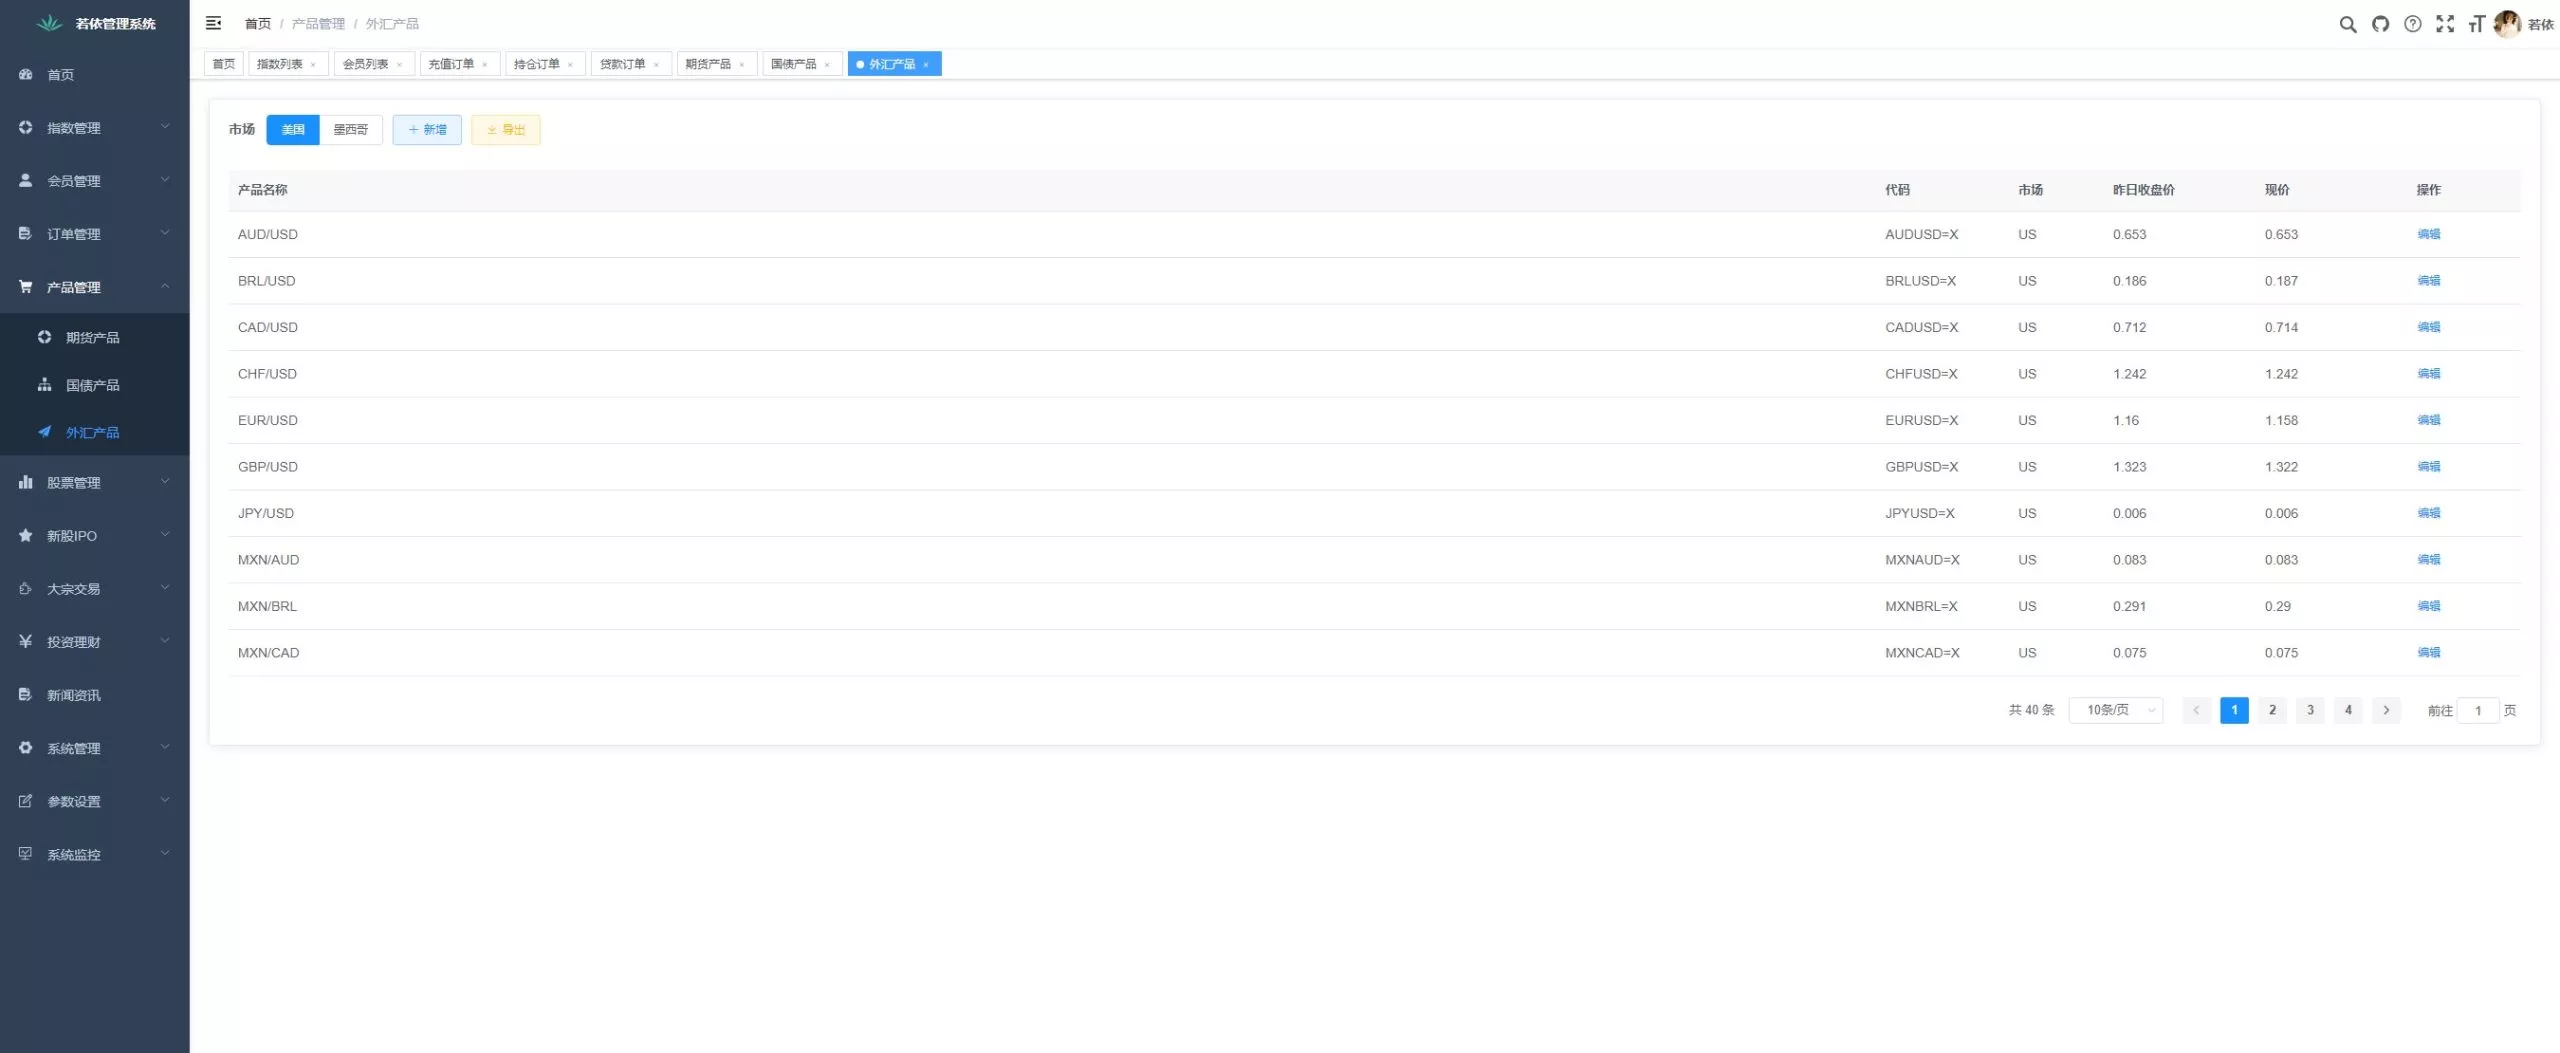Viewport: 2560px width, 1053px height.
Task: Select the 美国 market option
Action: click(x=293, y=130)
